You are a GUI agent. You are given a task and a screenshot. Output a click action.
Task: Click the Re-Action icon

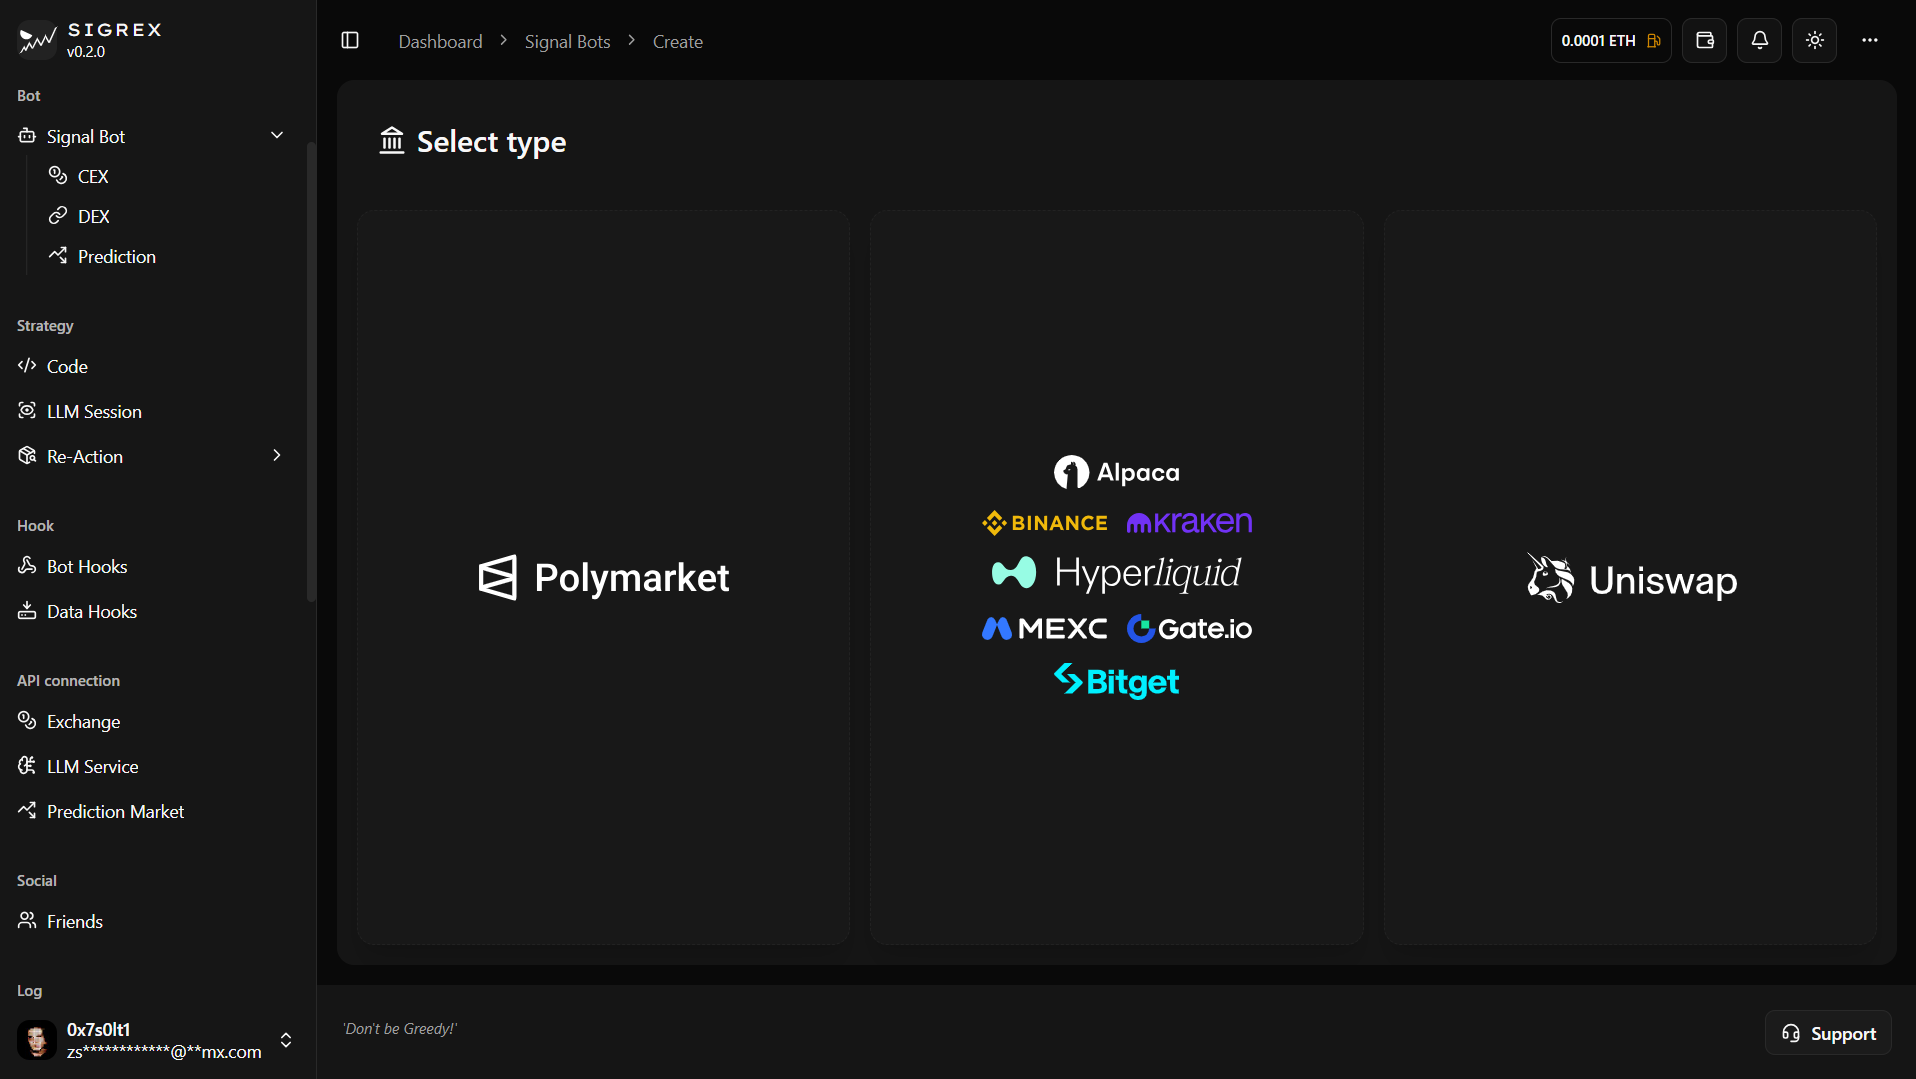point(27,456)
